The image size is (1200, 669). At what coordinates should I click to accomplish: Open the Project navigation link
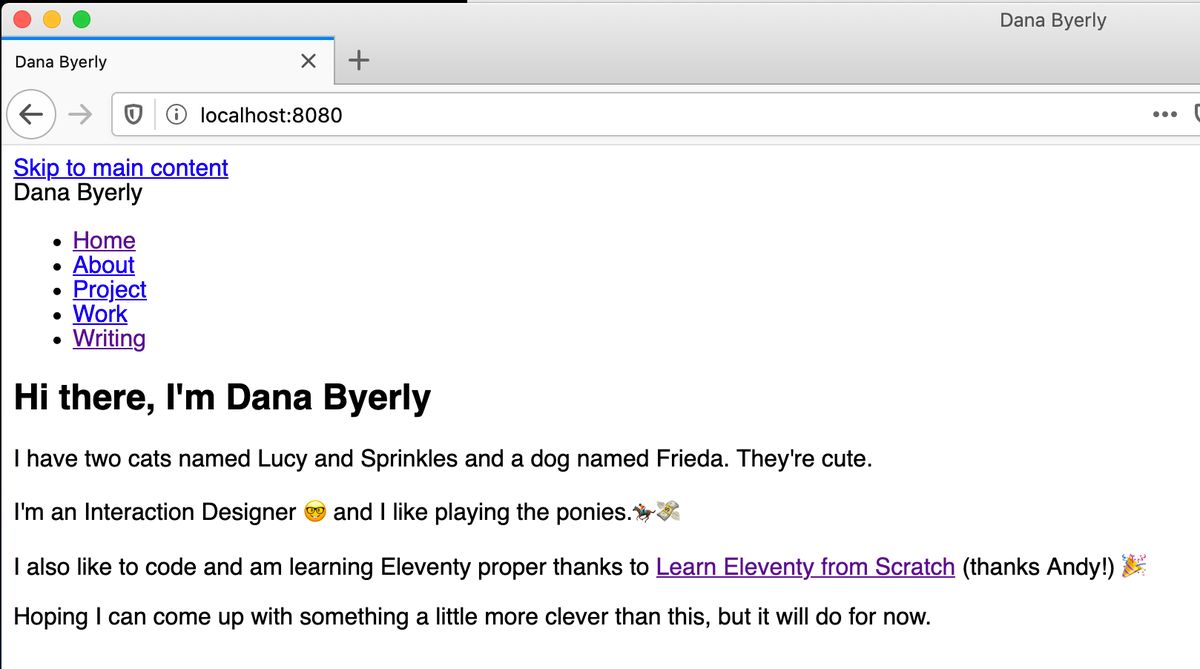click(x=110, y=290)
